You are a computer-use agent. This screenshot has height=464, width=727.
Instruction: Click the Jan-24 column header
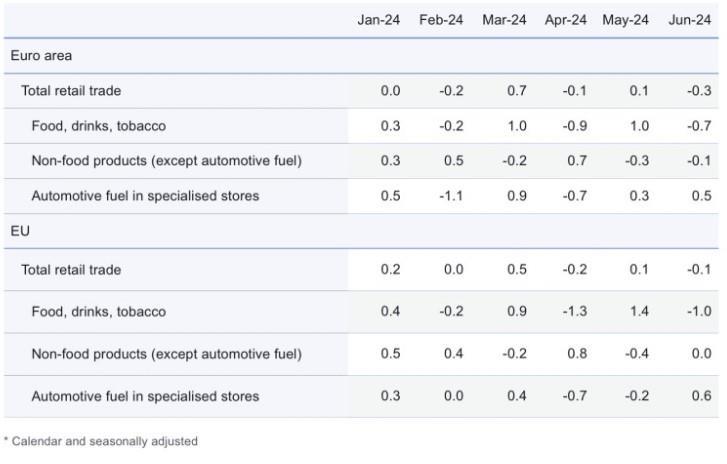tap(378, 20)
